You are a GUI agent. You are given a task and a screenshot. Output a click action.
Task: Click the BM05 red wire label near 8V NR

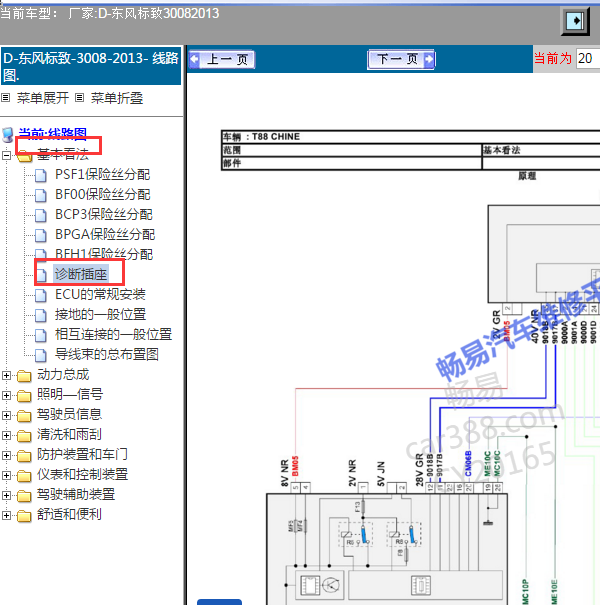click(x=295, y=466)
